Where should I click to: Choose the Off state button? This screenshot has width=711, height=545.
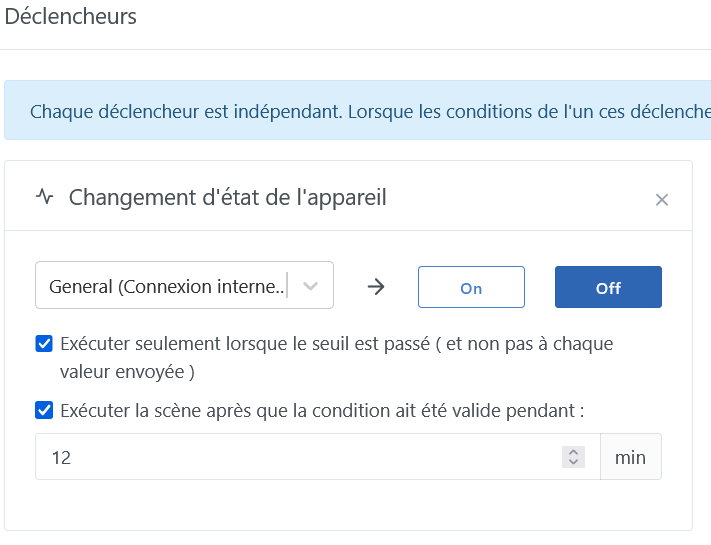(x=608, y=288)
